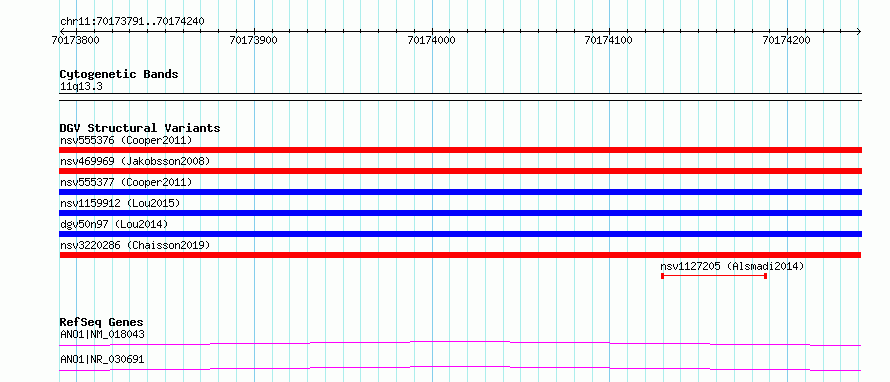Select the nsv1159912 (Lou2015) blue bar

tap(460, 213)
